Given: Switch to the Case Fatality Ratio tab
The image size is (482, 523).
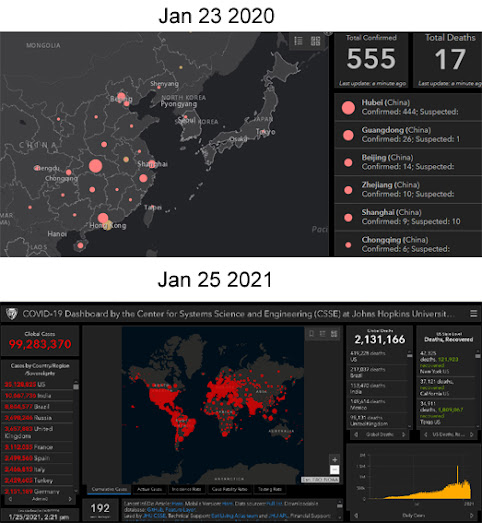Looking at the screenshot, I should (x=229, y=489).
